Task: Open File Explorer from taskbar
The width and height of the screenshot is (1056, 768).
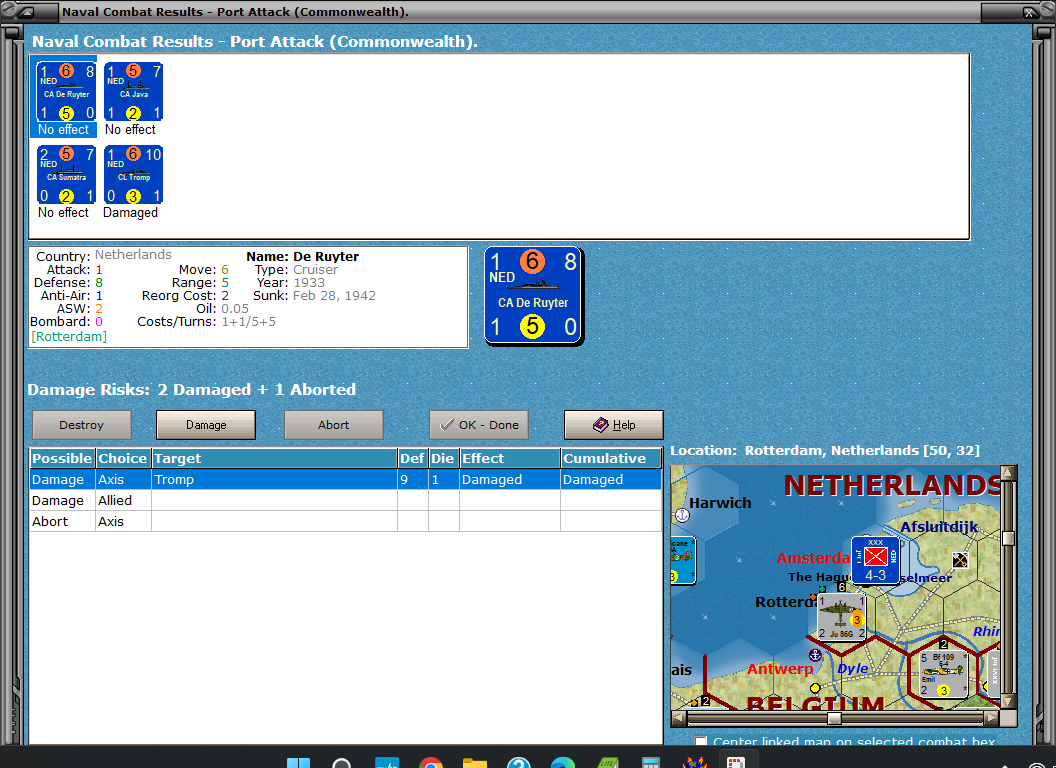Action: pyautogui.click(x=475, y=763)
